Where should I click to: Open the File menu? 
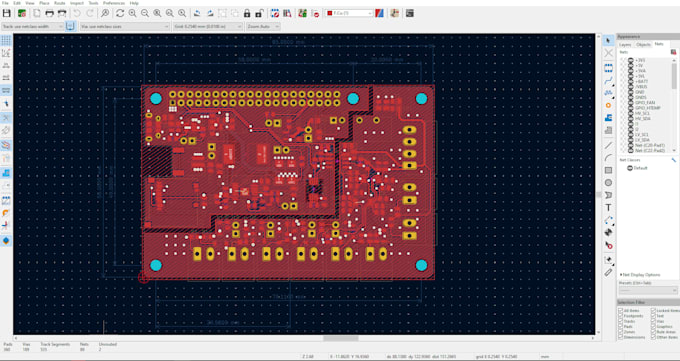5,3
